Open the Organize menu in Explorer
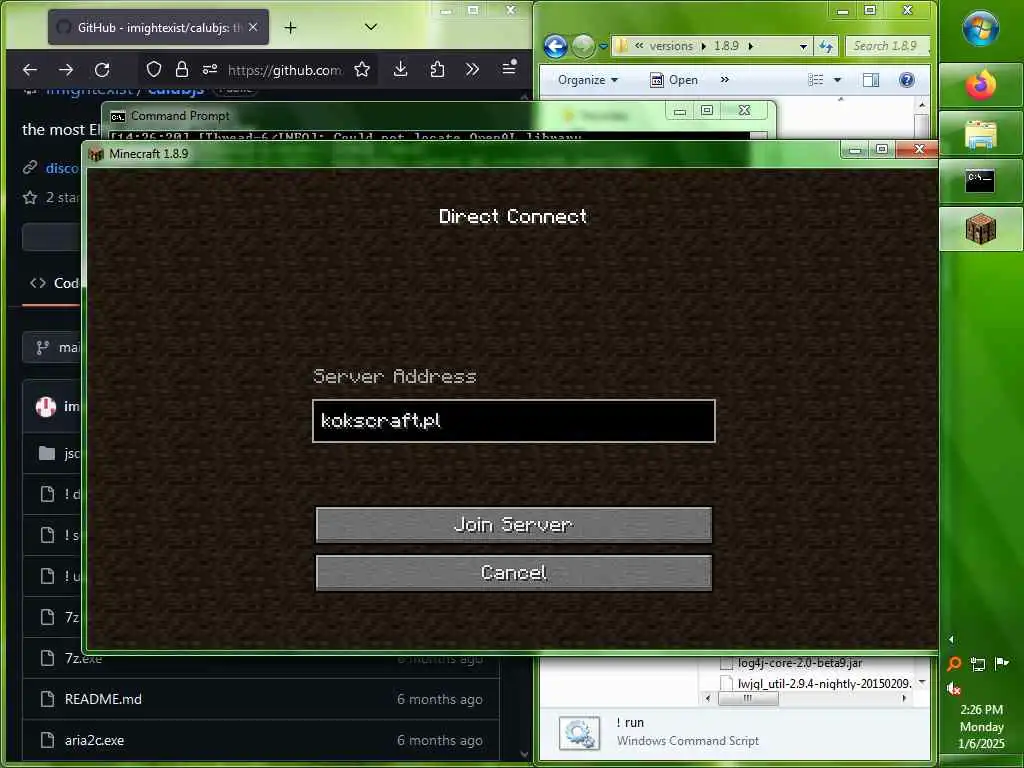Image resolution: width=1024 pixels, height=768 pixels. coord(587,80)
